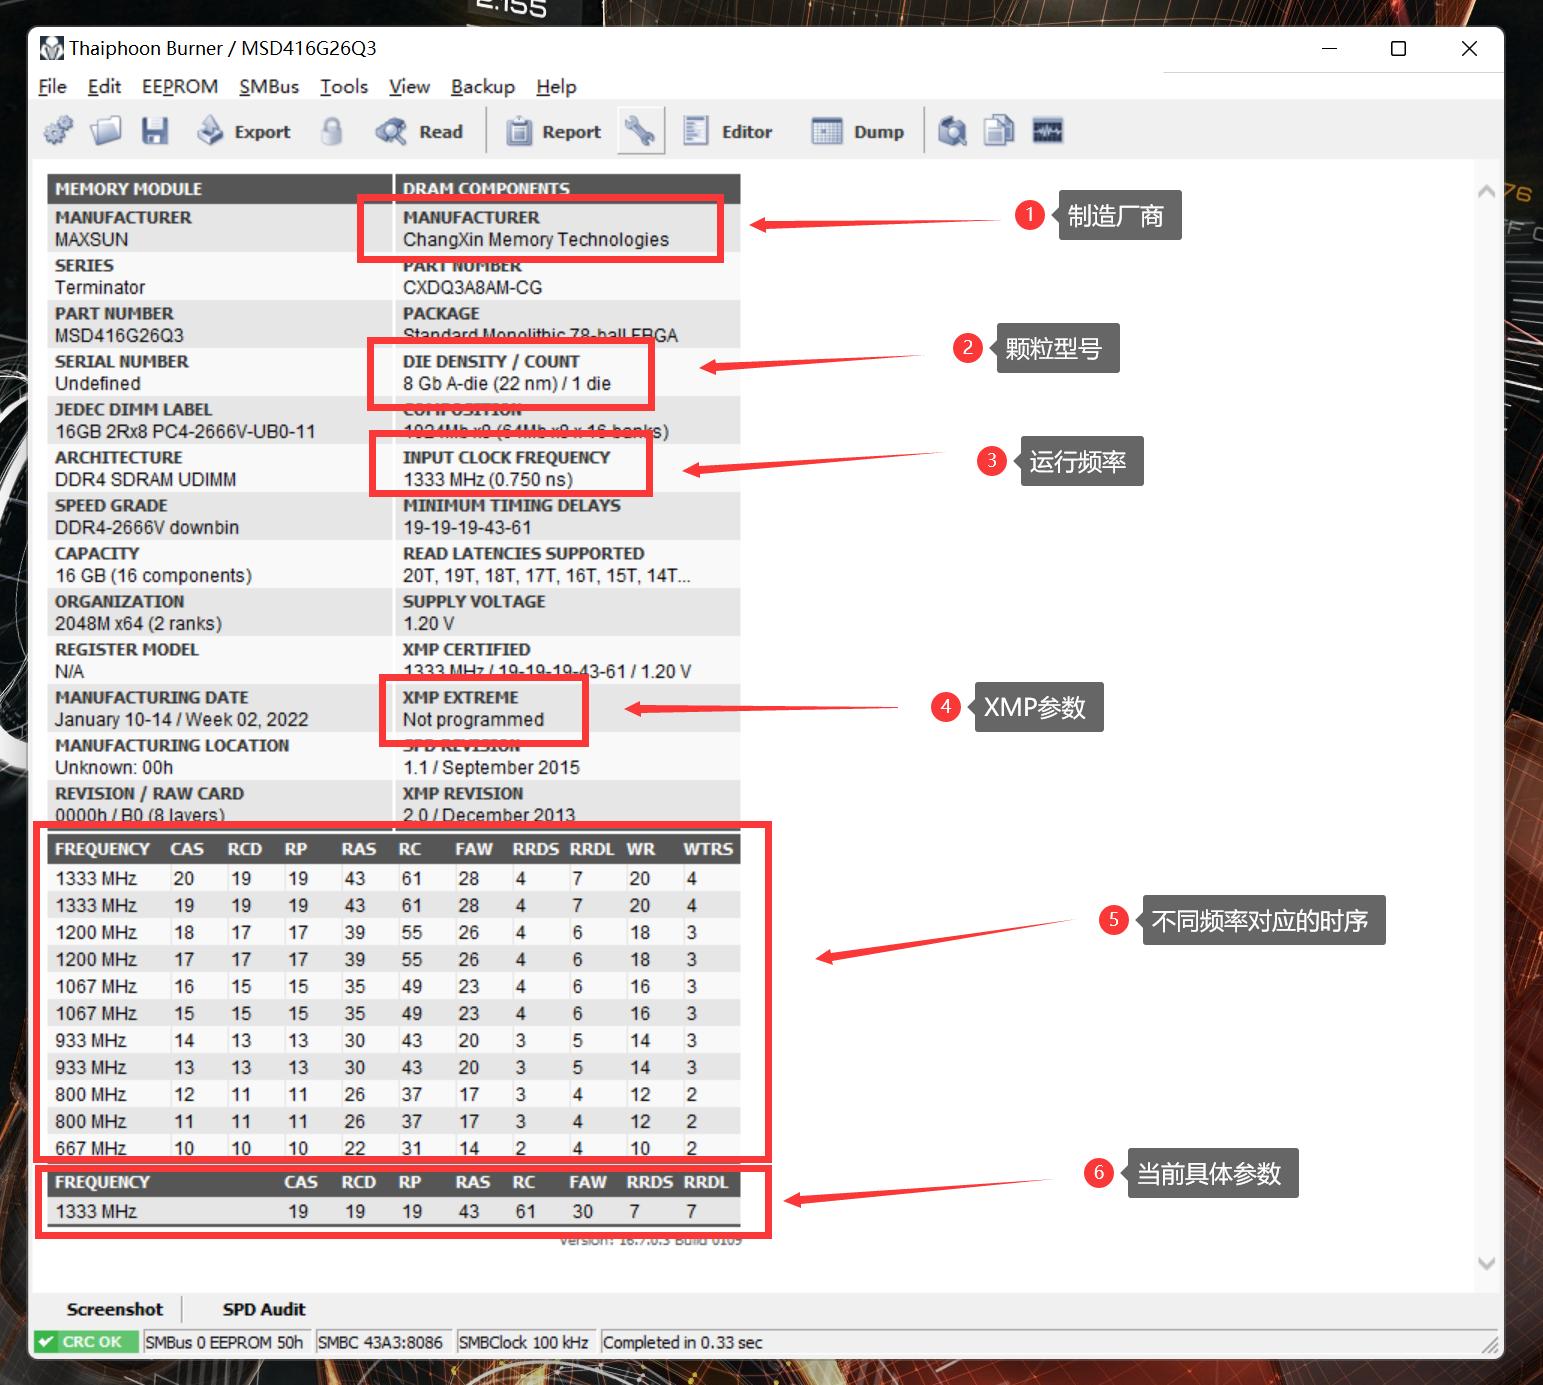Click the gears settings icon in toolbar
Image resolution: width=1543 pixels, height=1385 pixels.
(x=59, y=131)
